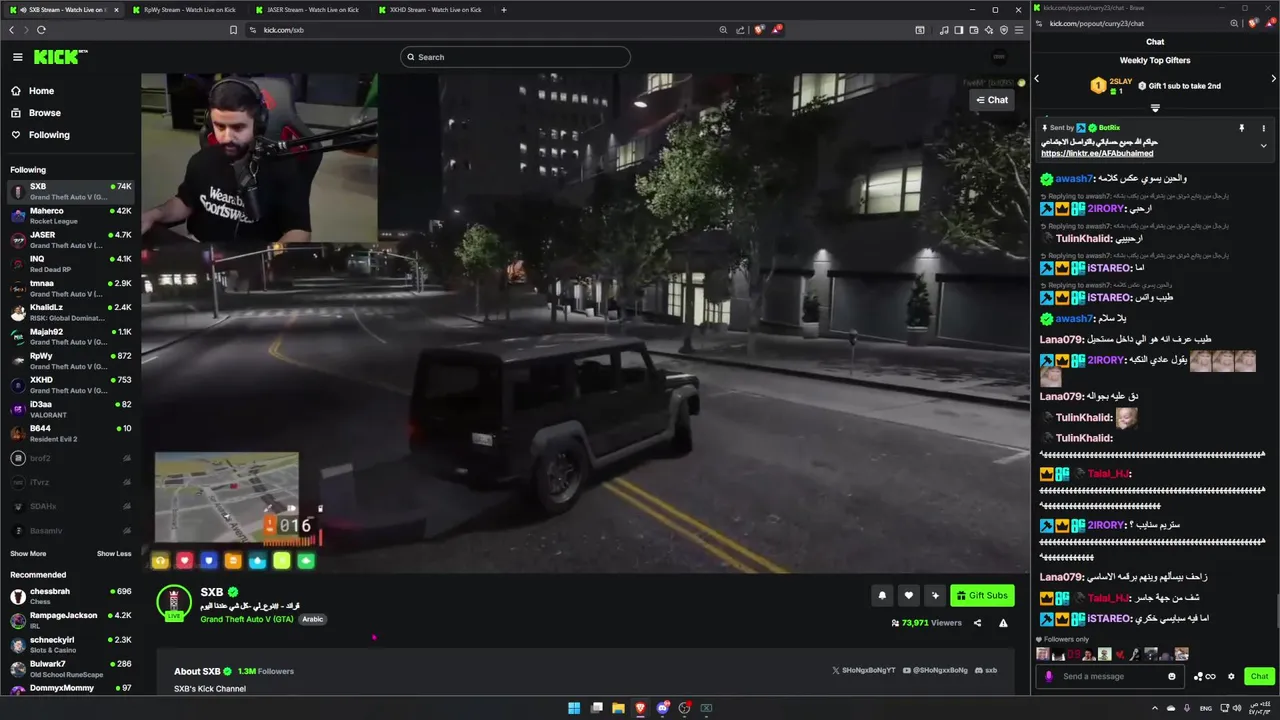
Task: Open Brave VPN icon
Action: tap(1003, 30)
